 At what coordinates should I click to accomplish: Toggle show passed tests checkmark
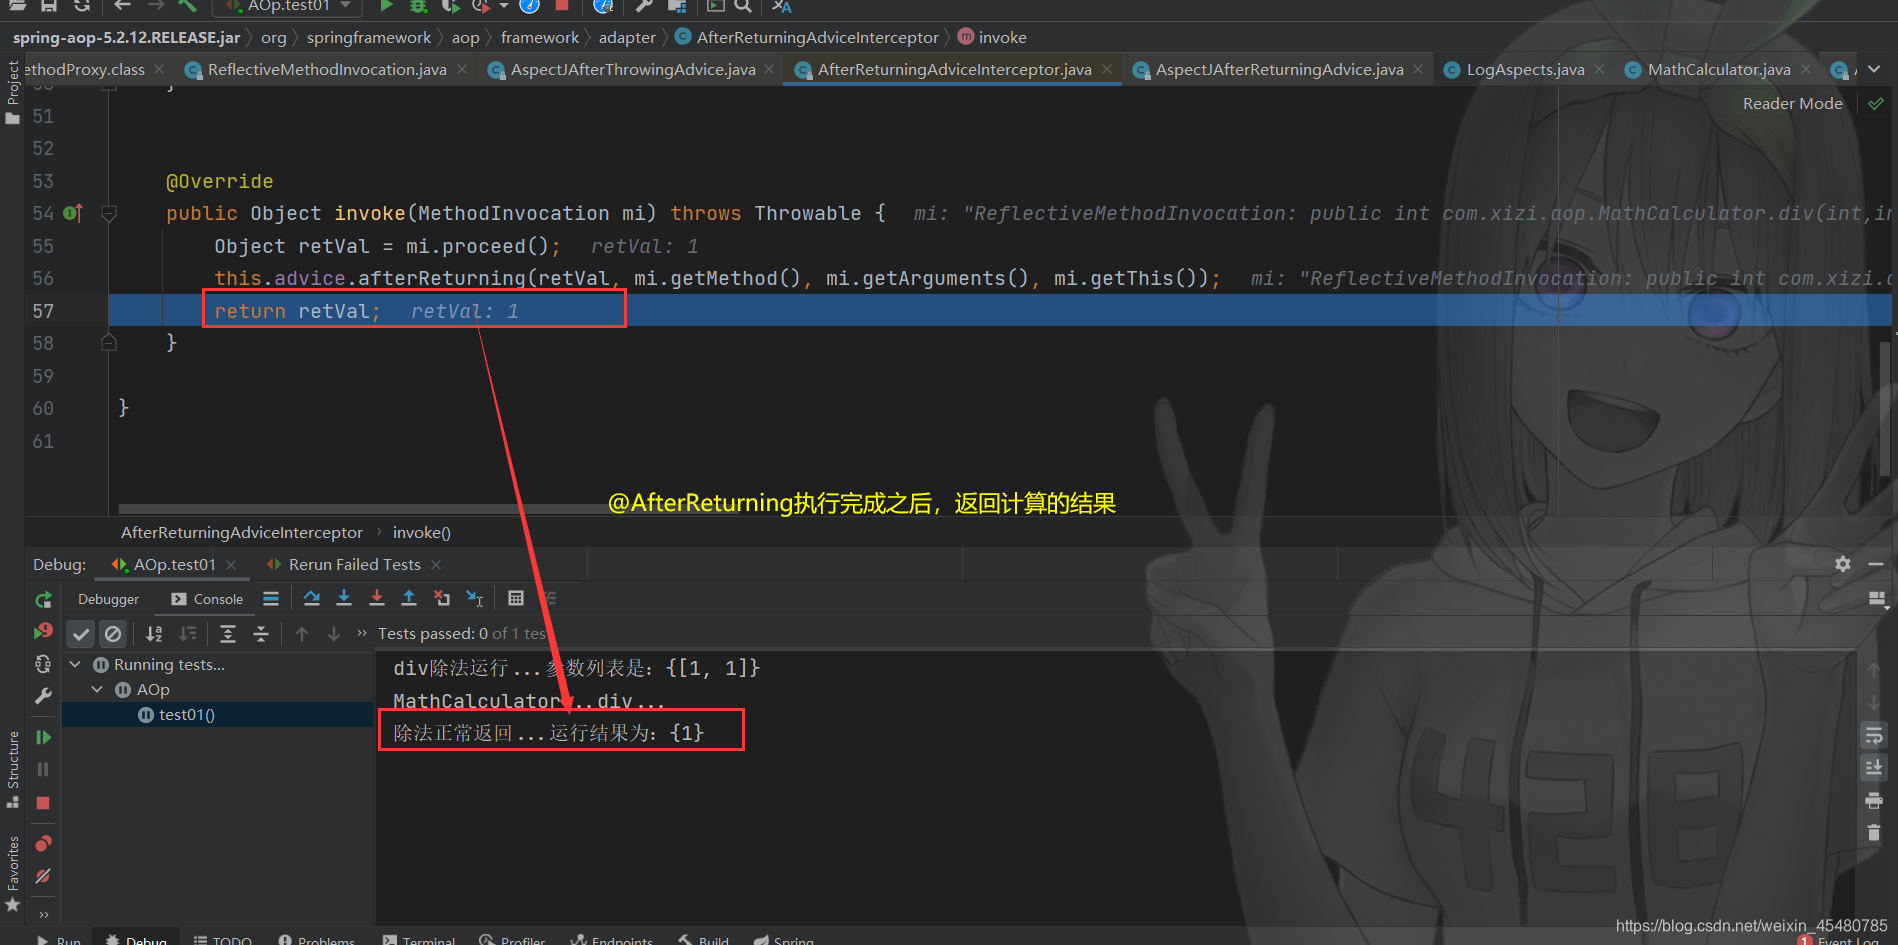click(x=81, y=633)
